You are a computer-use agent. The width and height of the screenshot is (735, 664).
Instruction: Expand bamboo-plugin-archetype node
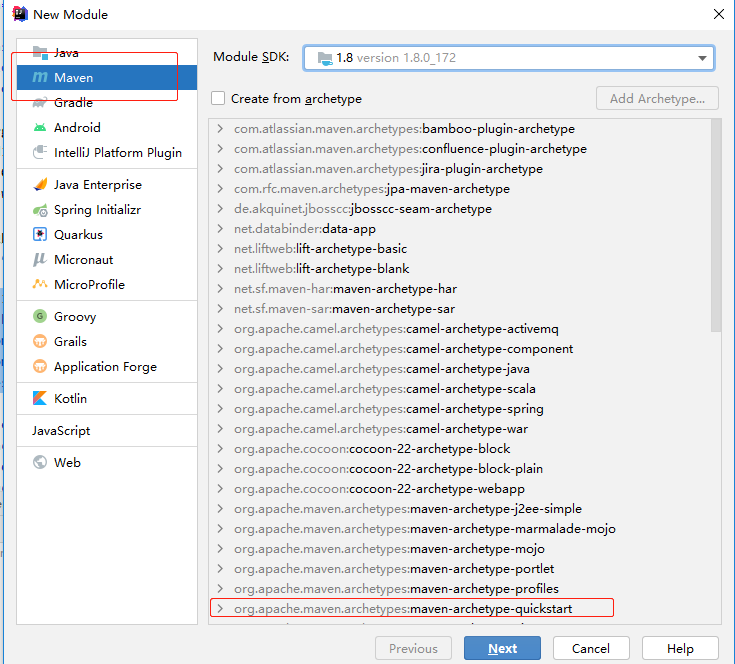[220, 128]
